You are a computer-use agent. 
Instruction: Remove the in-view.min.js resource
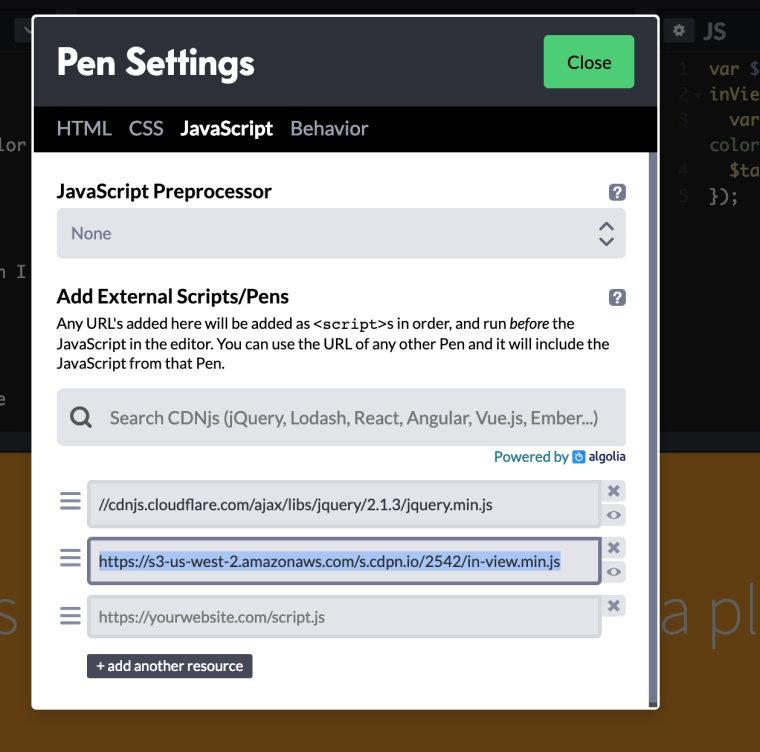[614, 548]
